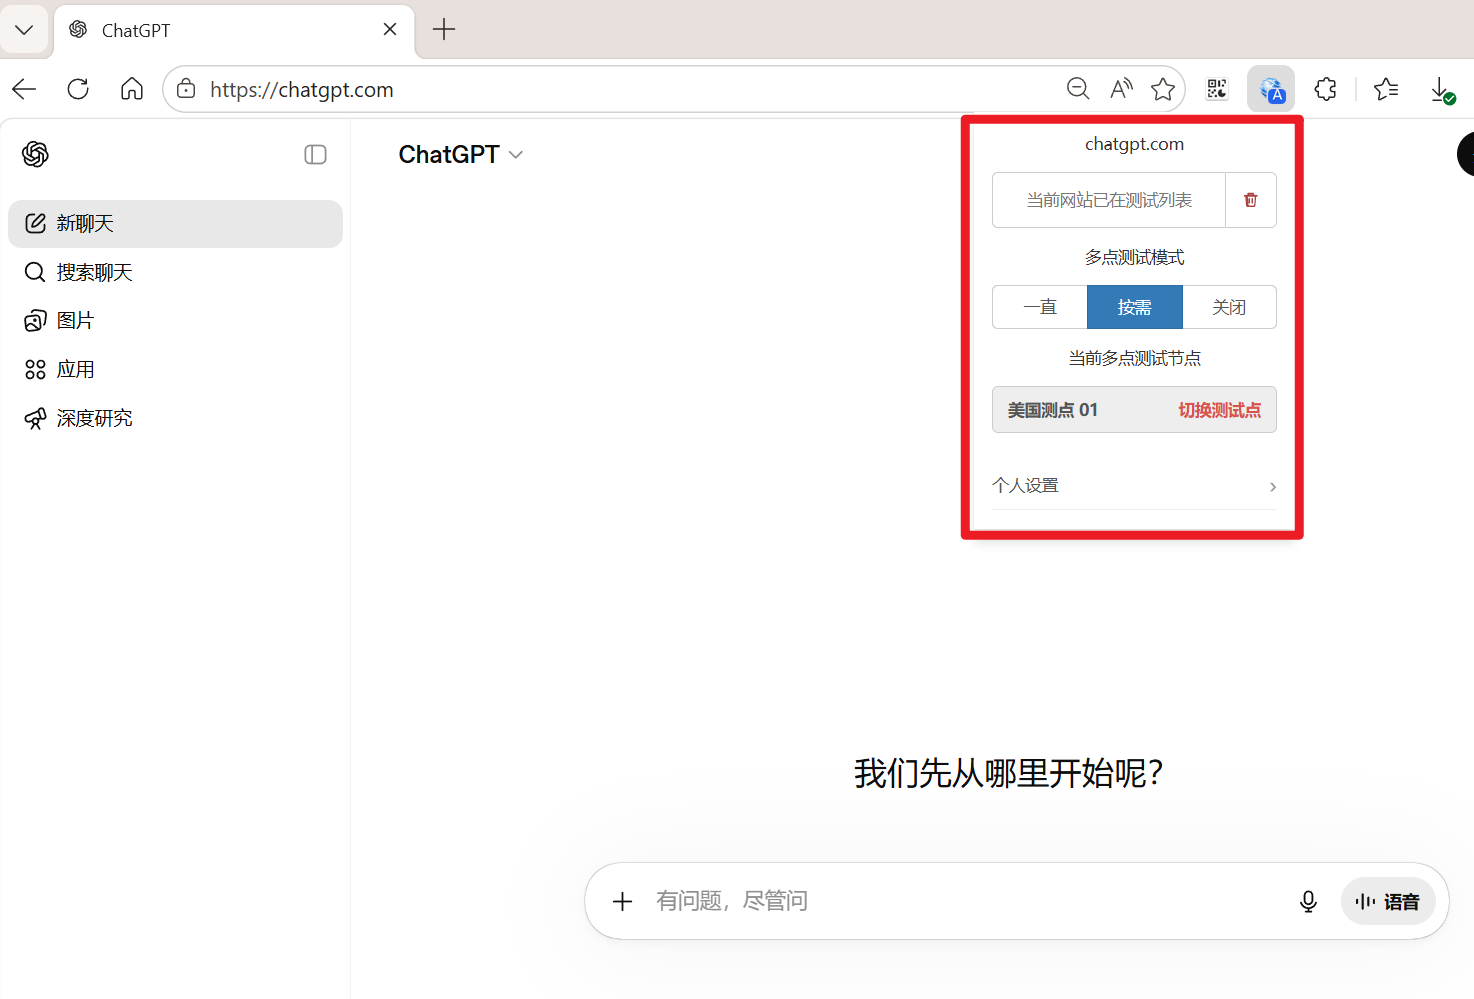
Task: Click the 当前多点测试节点 heading text
Action: tap(1134, 358)
